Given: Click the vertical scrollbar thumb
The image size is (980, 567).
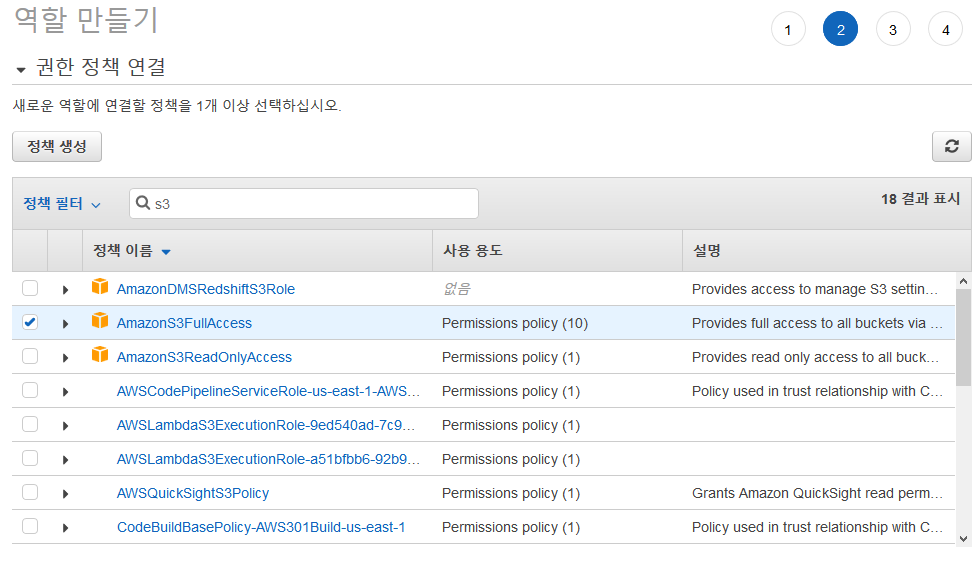Looking at the screenshot, I should (x=963, y=338).
